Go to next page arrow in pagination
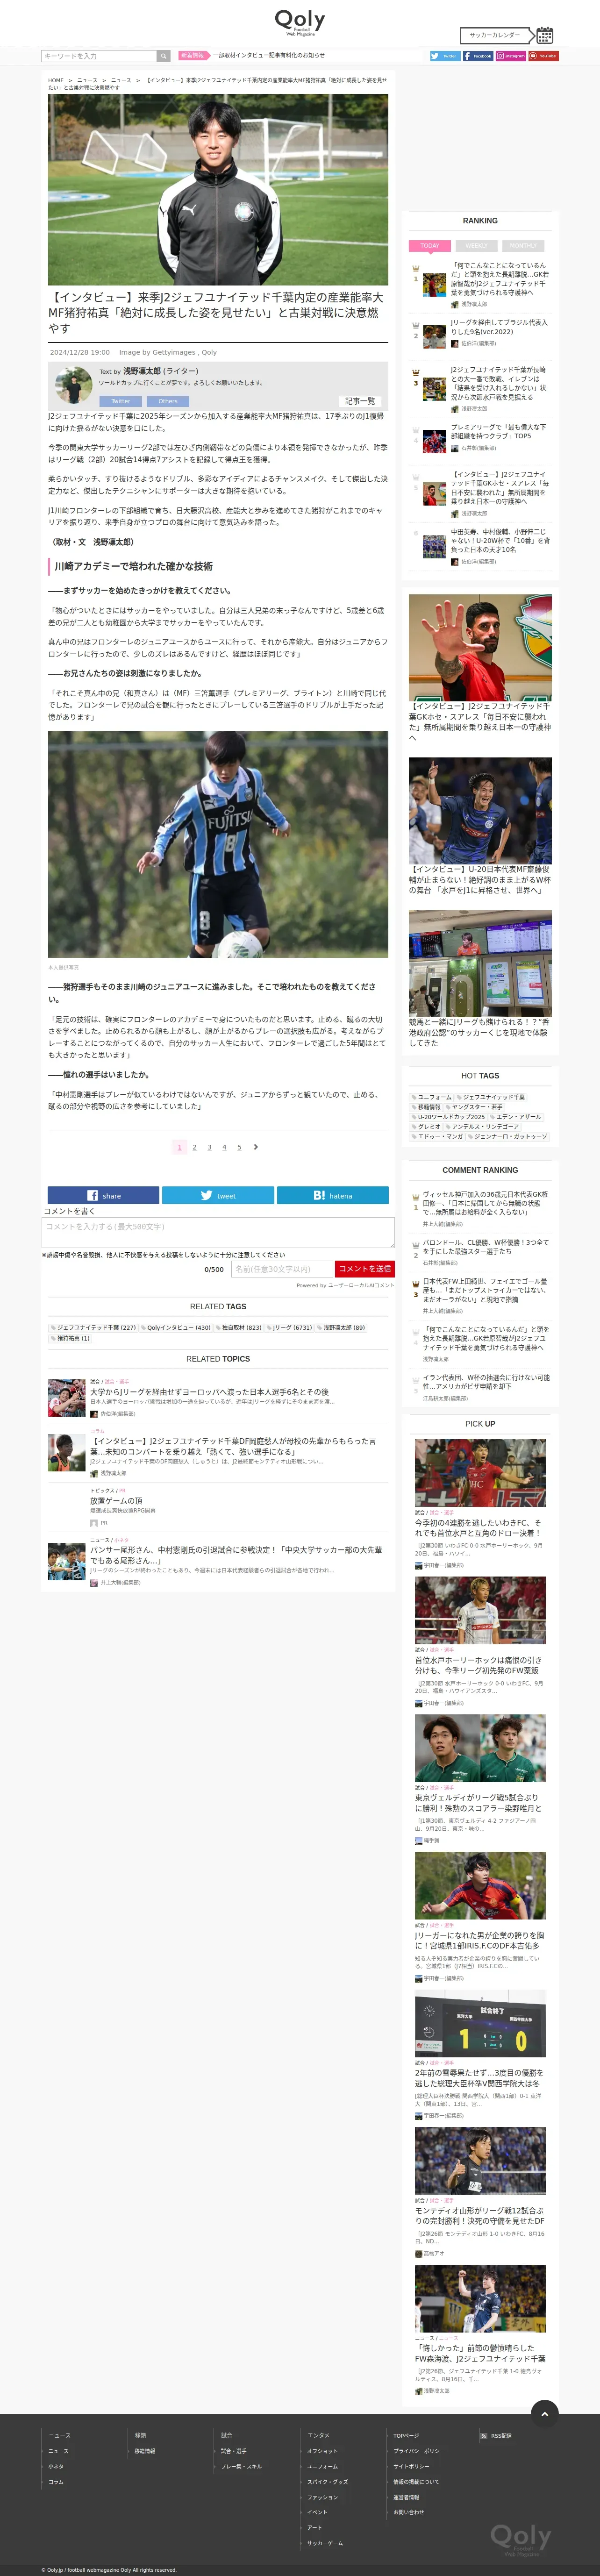 coord(256,1147)
